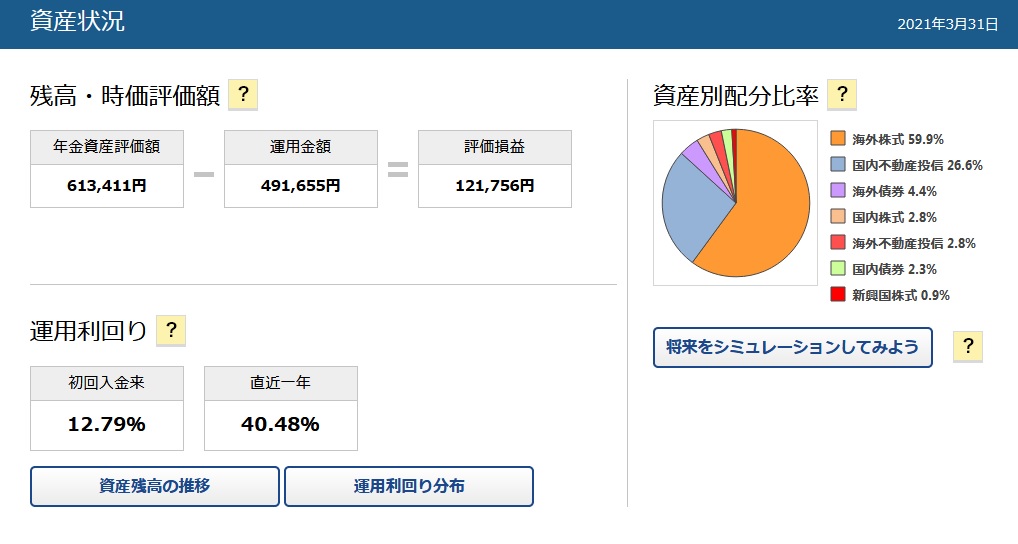Click red 新興国株式 legend swatch
The image size is (1018, 544).
click(838, 294)
